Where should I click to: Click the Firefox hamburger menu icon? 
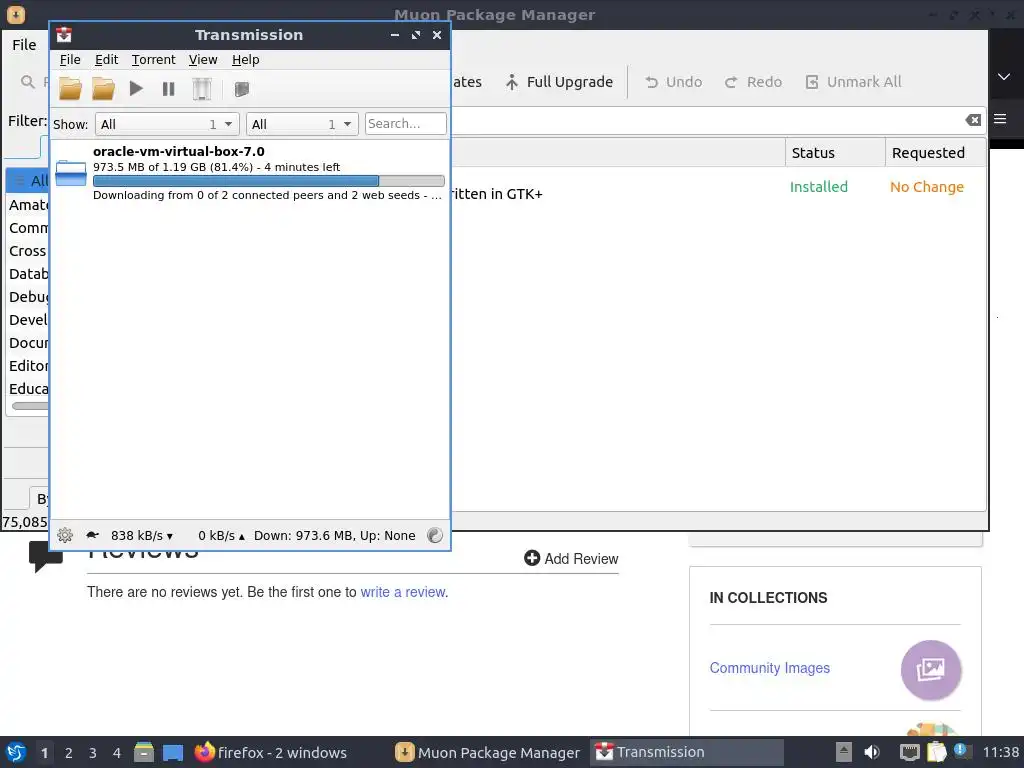coord(1000,119)
